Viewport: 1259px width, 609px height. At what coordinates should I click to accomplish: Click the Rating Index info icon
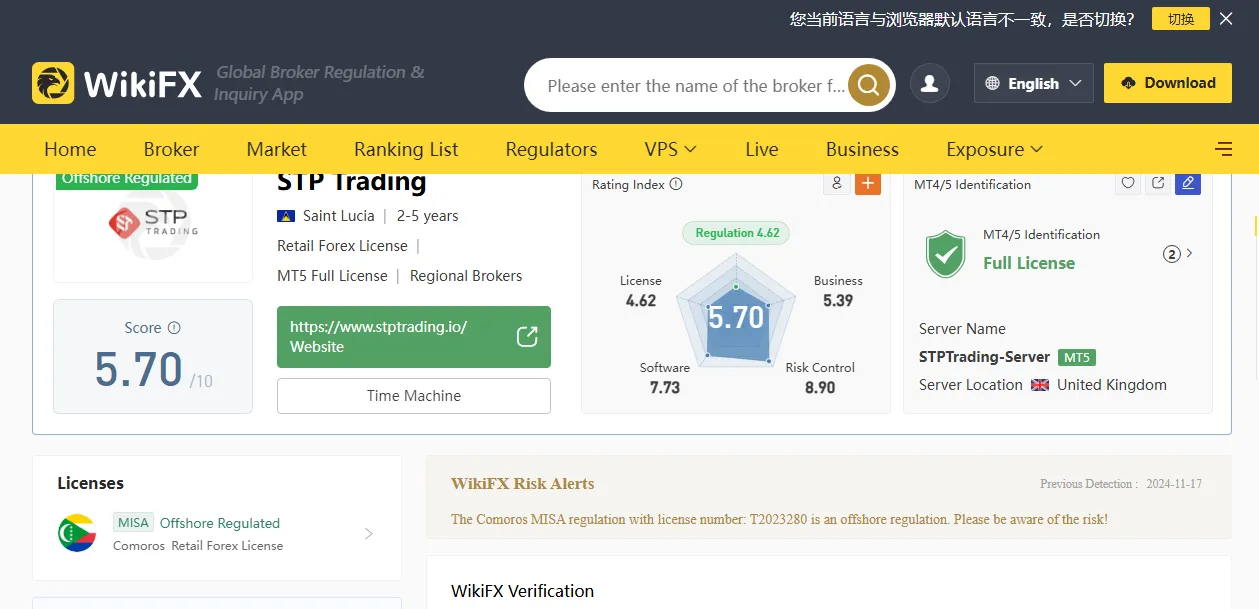pos(676,184)
